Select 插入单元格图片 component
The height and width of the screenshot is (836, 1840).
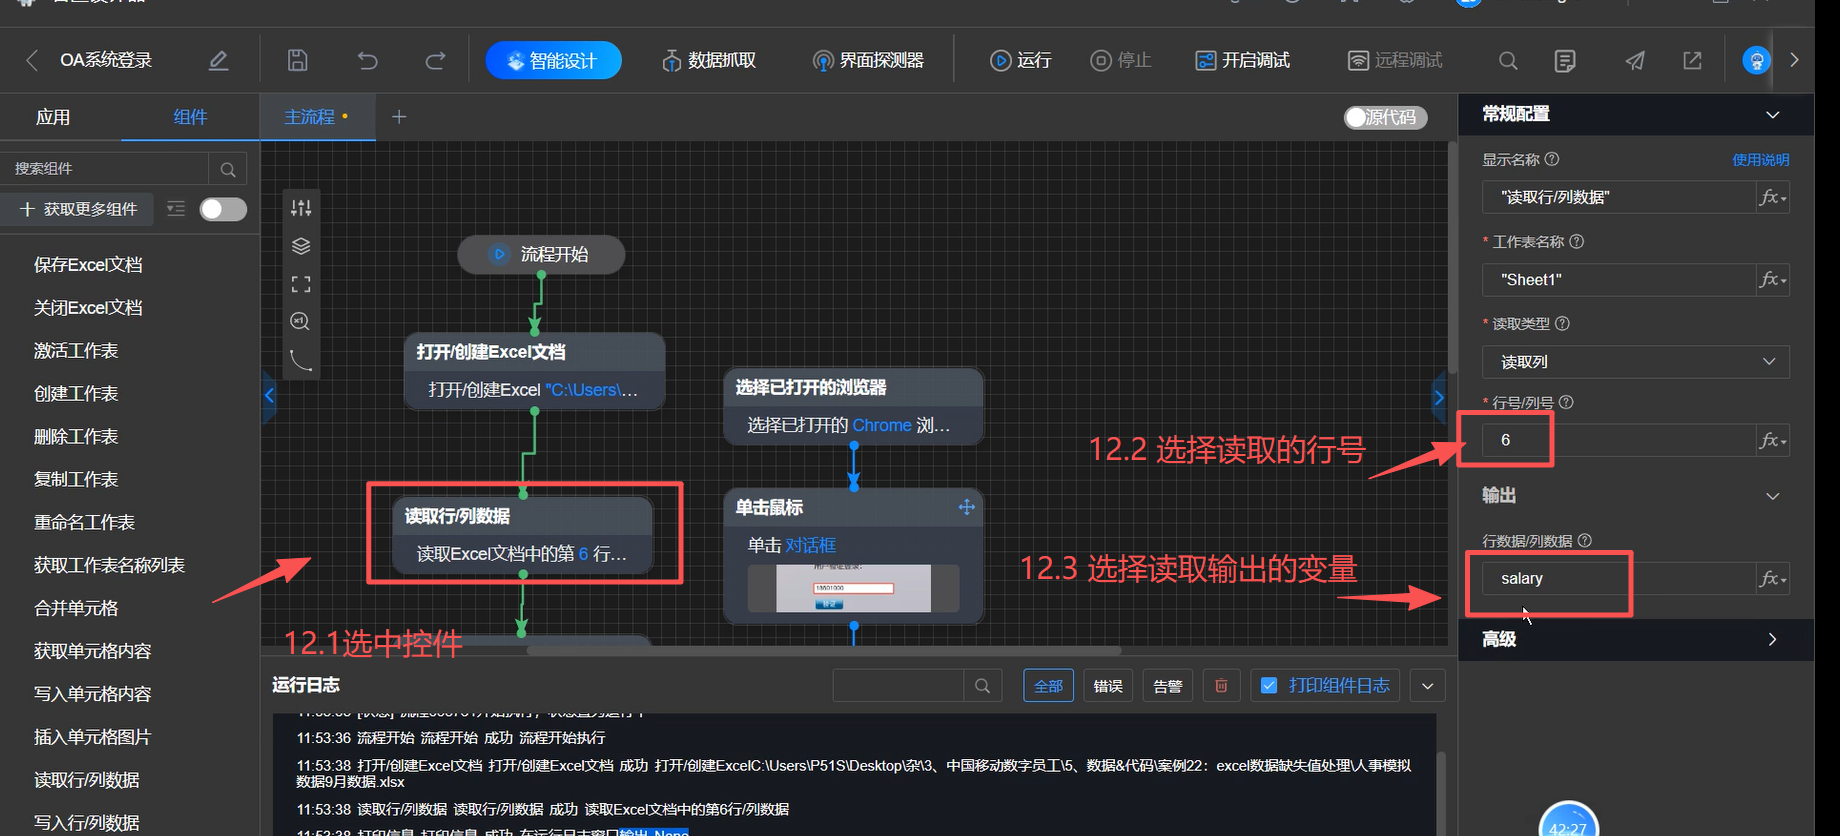[x=92, y=737]
